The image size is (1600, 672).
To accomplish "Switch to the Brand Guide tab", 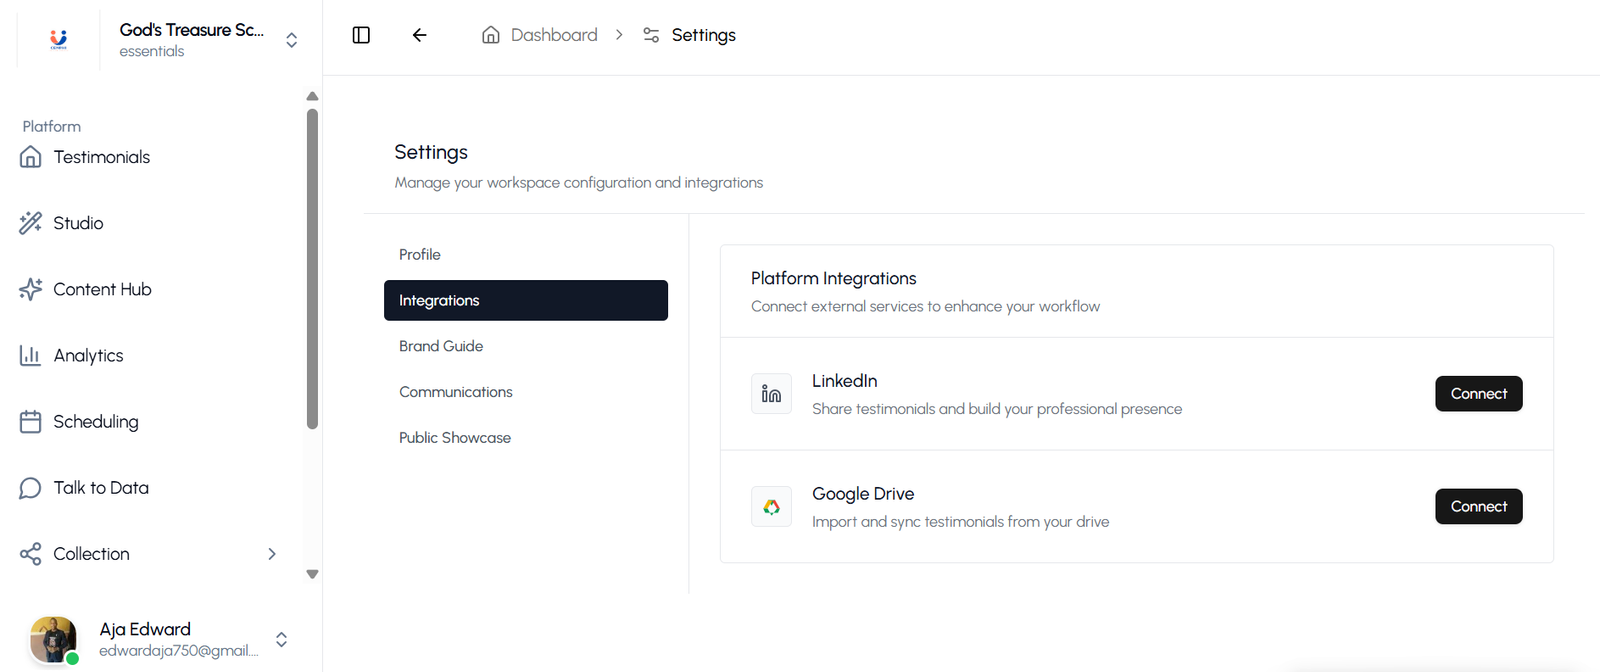I will pyautogui.click(x=441, y=346).
